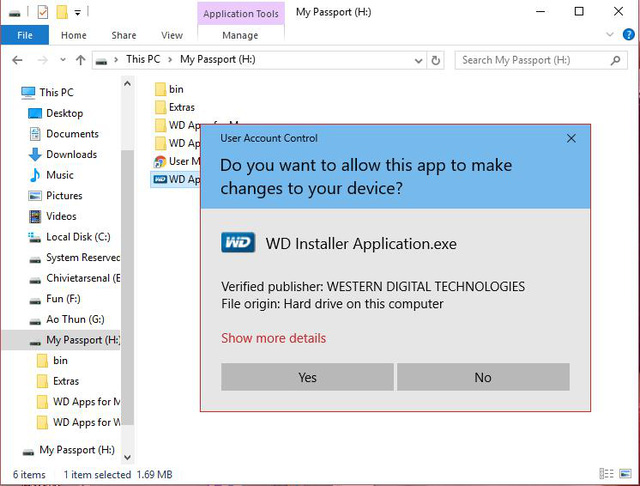The width and height of the screenshot is (640, 486).
Task: Open the recent locations dropdown arrow
Action: pyautogui.click(x=62, y=60)
